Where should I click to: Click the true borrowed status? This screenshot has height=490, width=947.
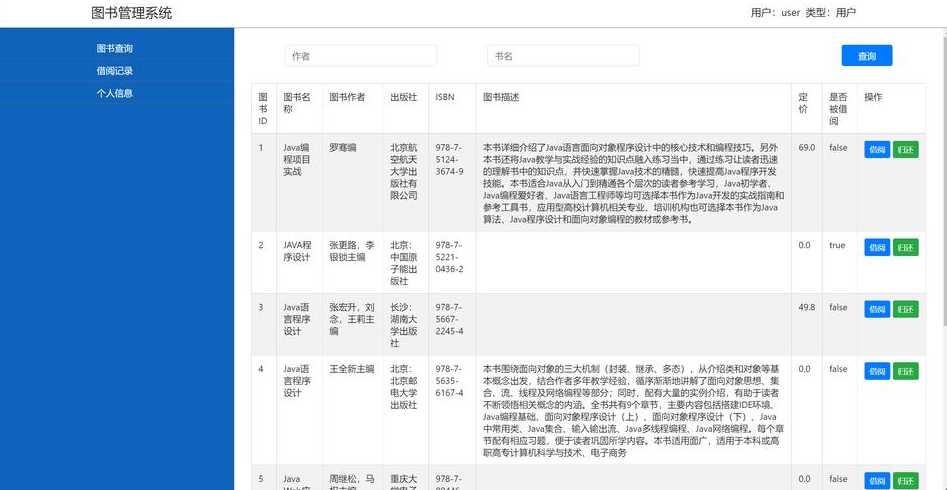pyautogui.click(x=837, y=245)
